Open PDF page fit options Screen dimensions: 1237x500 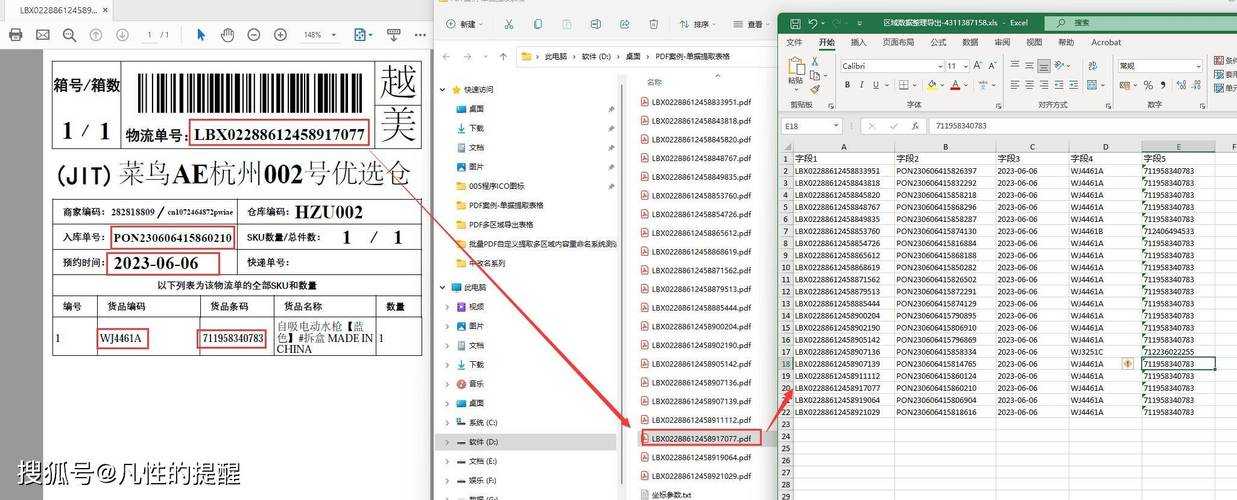click(x=362, y=35)
